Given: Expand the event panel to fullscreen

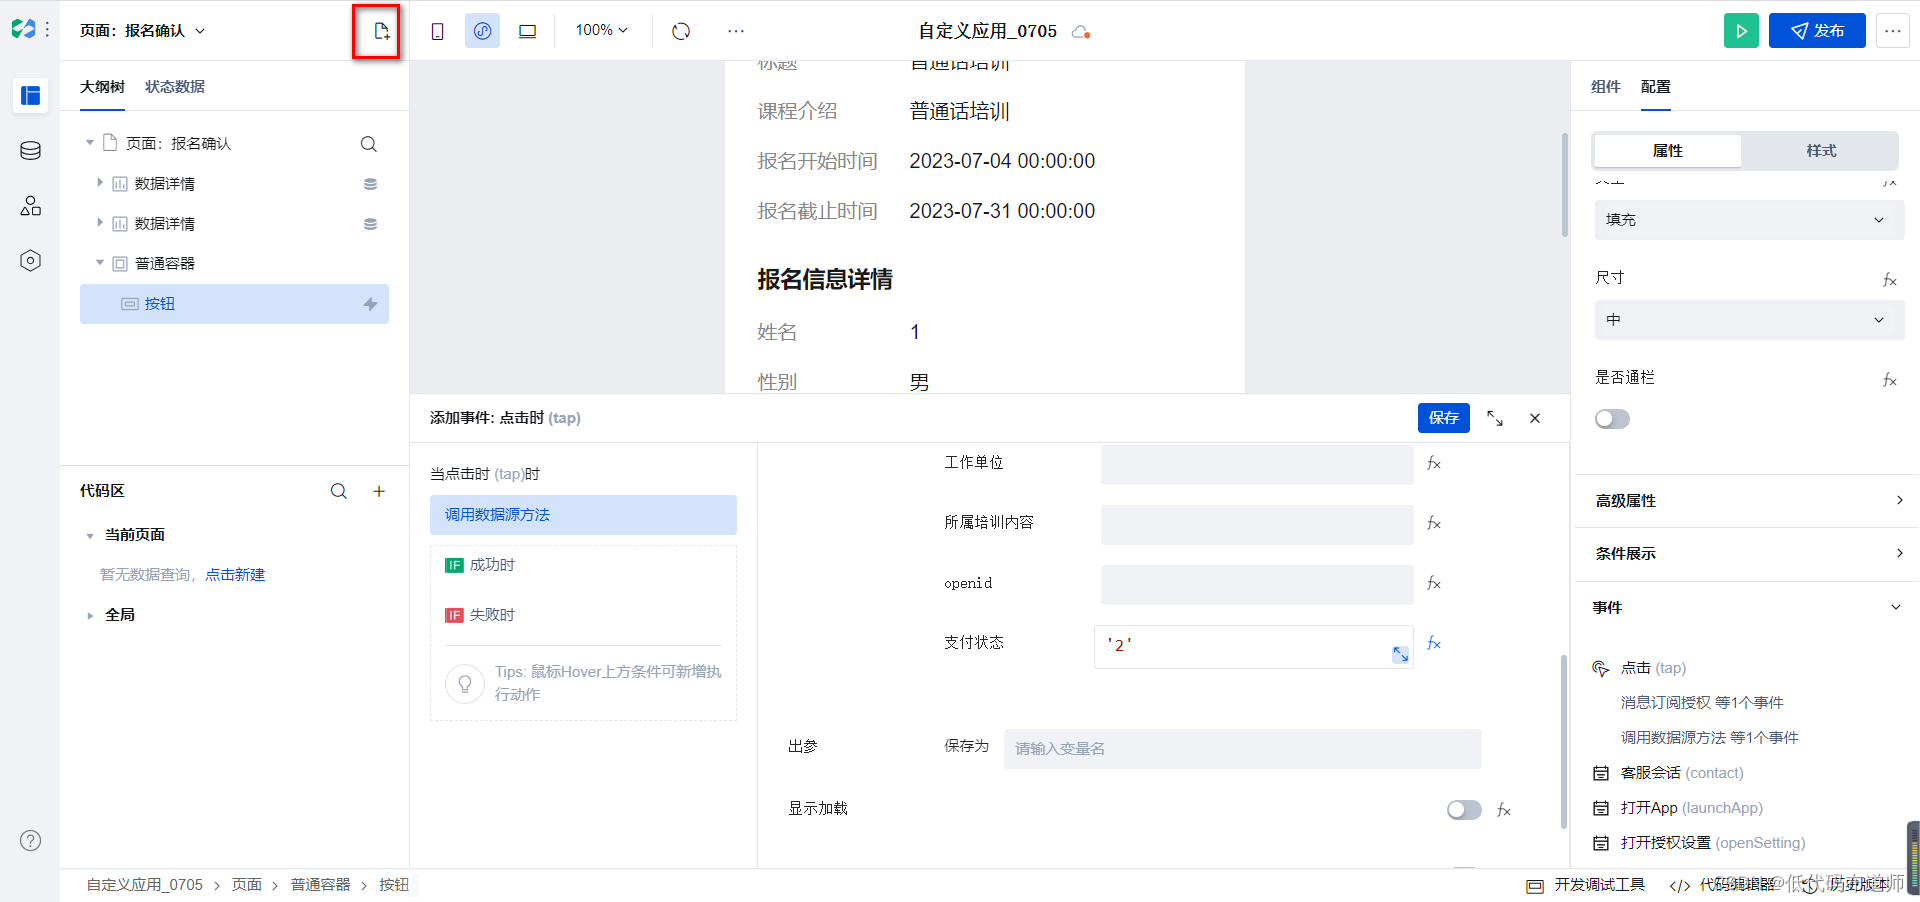Looking at the screenshot, I should tap(1495, 418).
